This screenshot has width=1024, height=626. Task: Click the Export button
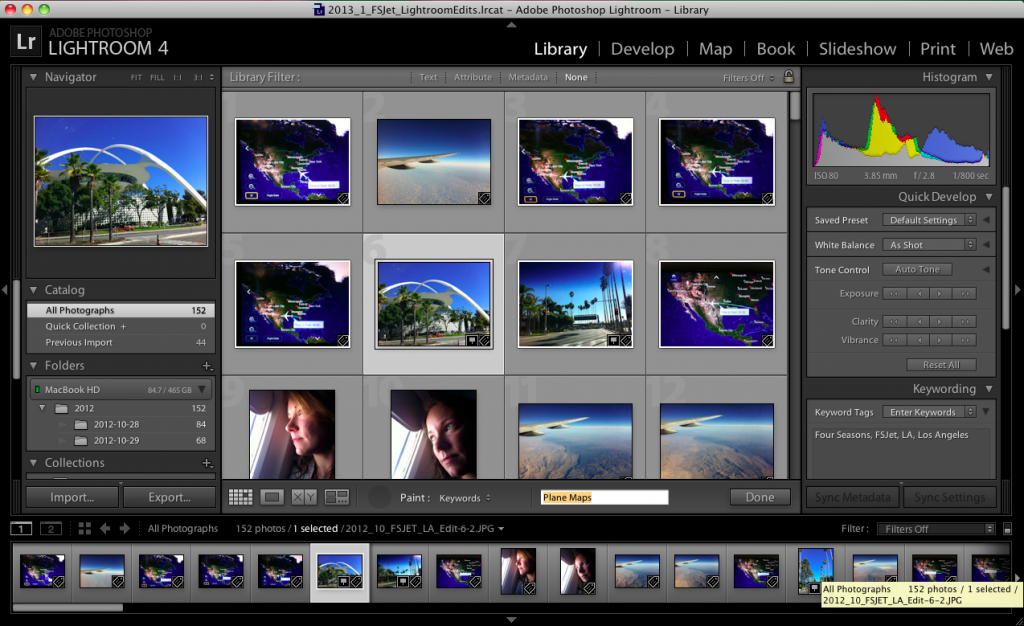[169, 497]
